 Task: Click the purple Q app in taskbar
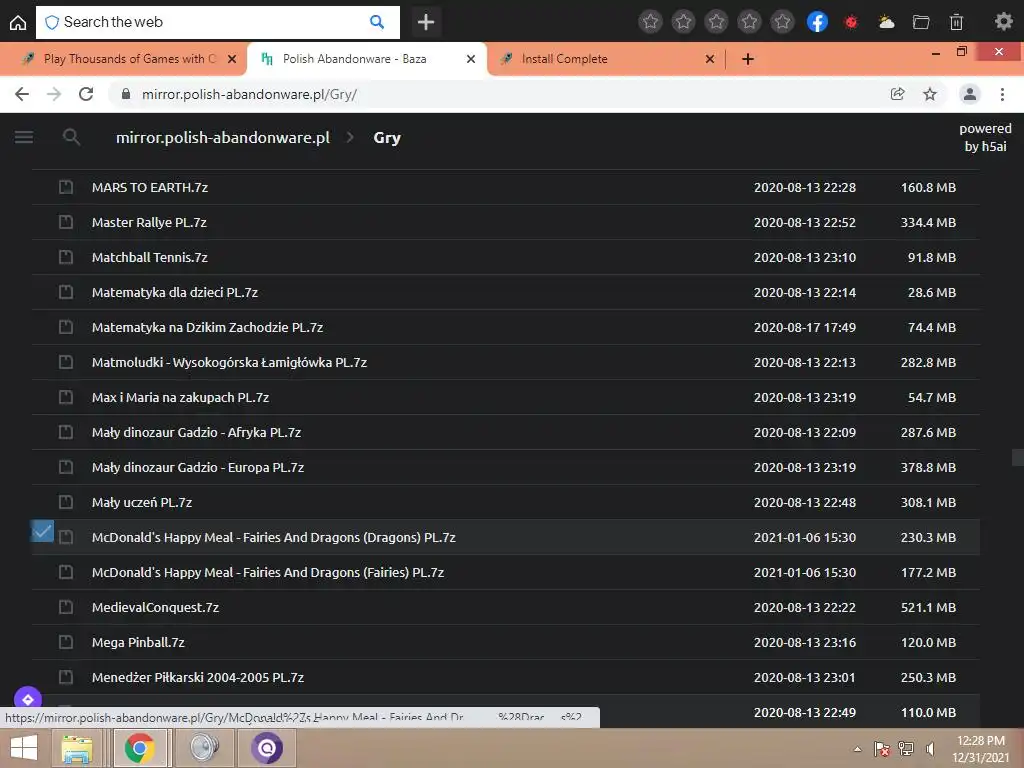click(x=266, y=748)
